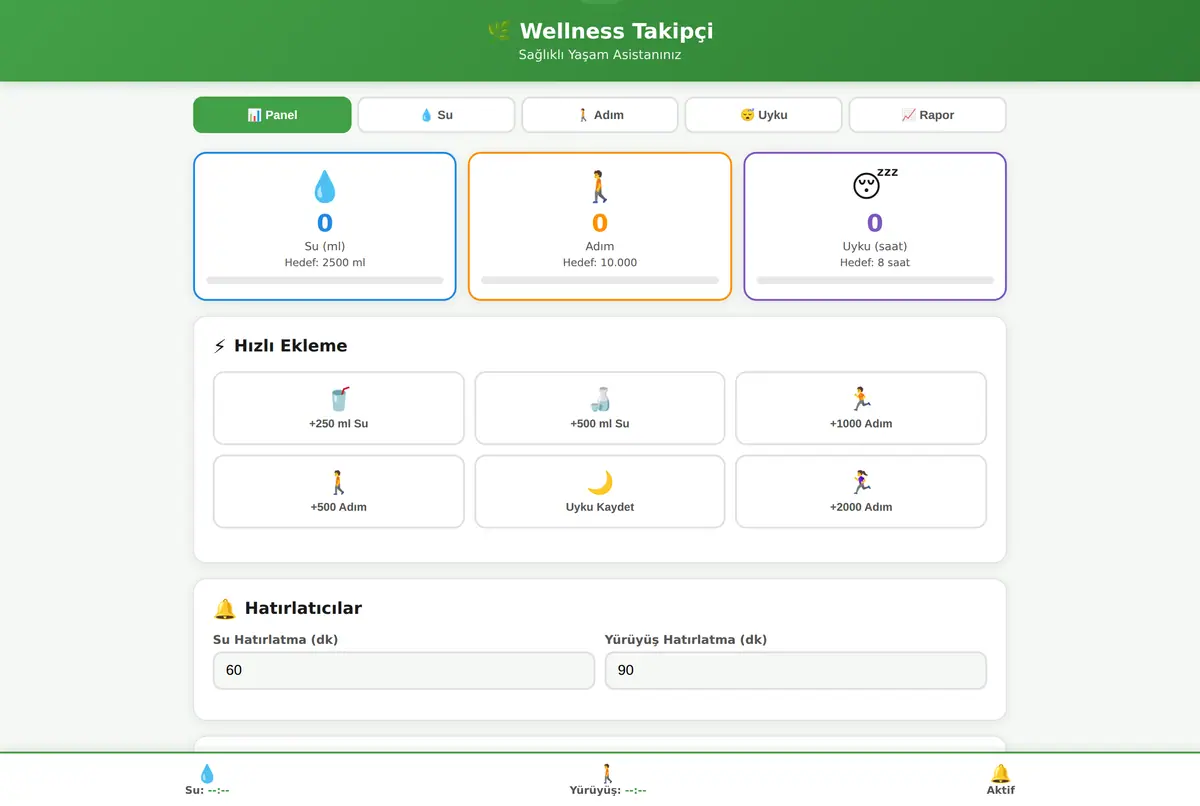The image size is (1200, 806).
Task: Click the 'Su: --:--' timer text
Action: coord(207,790)
